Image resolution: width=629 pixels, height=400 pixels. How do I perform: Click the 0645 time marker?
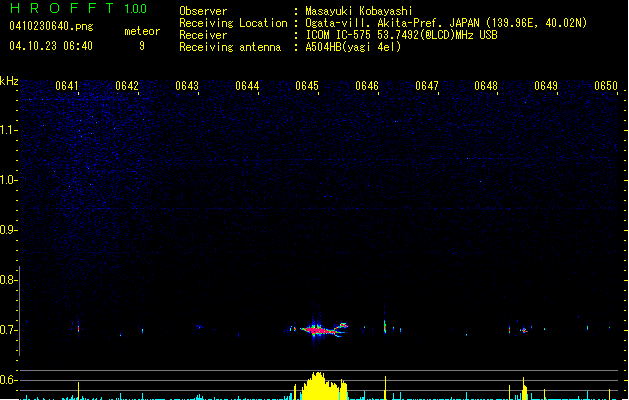pyautogui.click(x=307, y=86)
